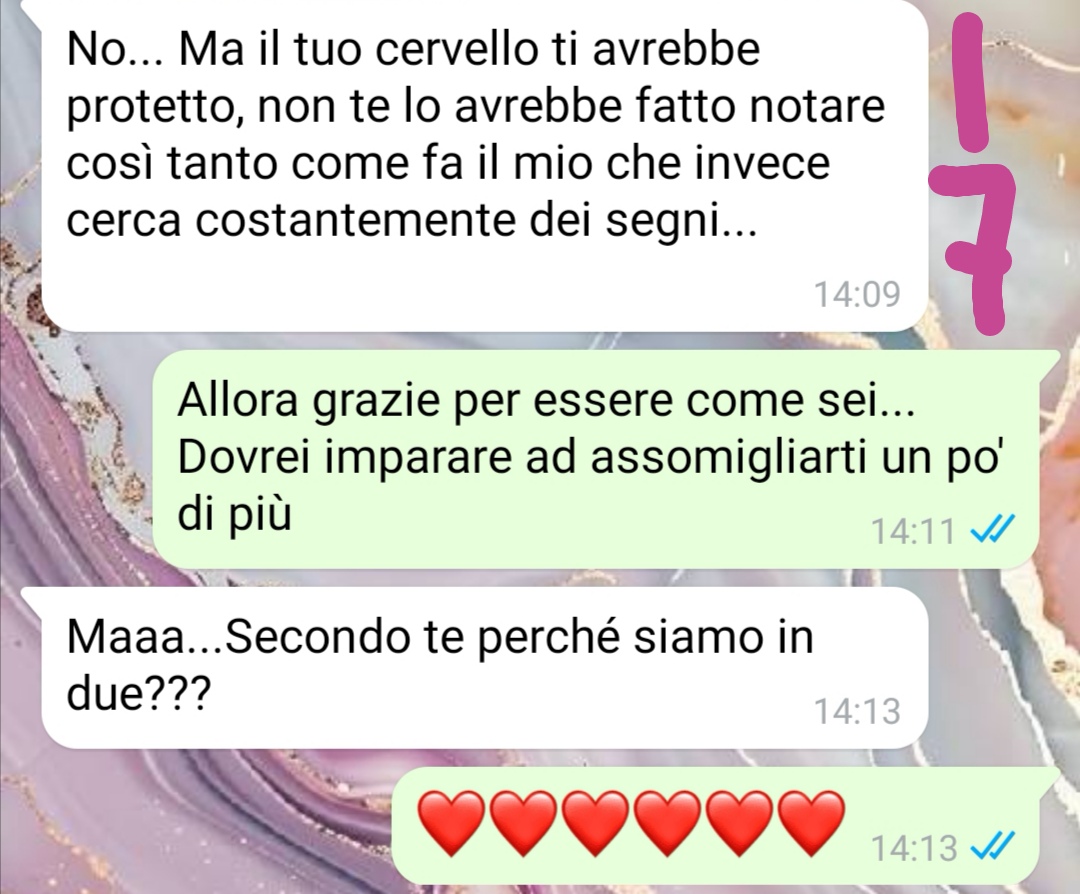Tap the 14:11 timestamp
The height and width of the screenshot is (894, 1080).
[914, 531]
